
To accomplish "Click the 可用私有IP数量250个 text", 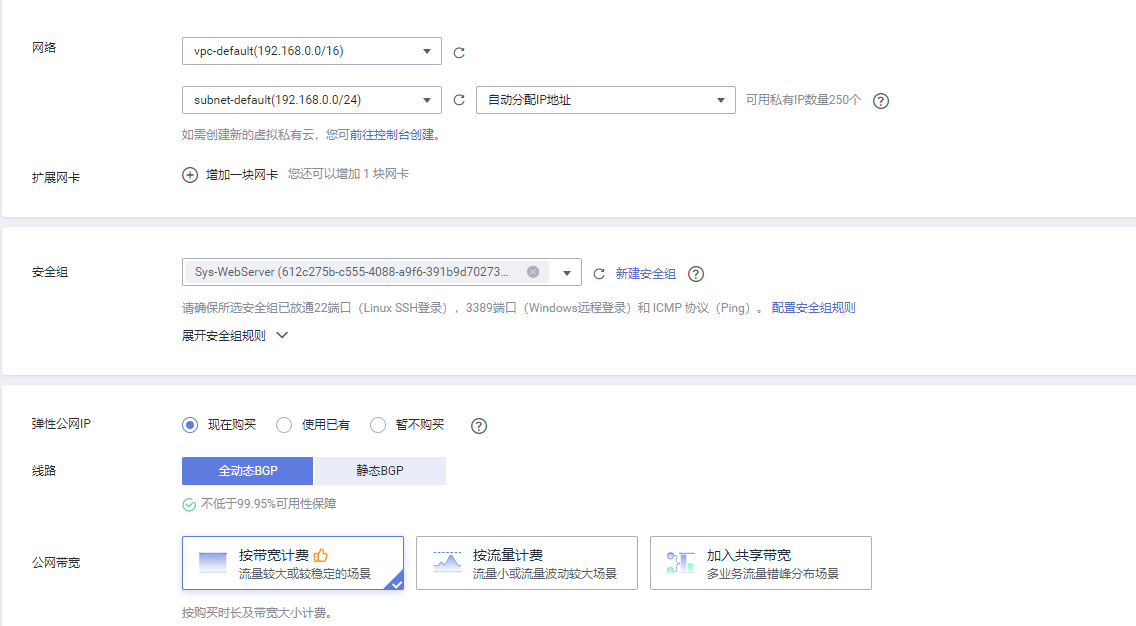I will coord(803,100).
